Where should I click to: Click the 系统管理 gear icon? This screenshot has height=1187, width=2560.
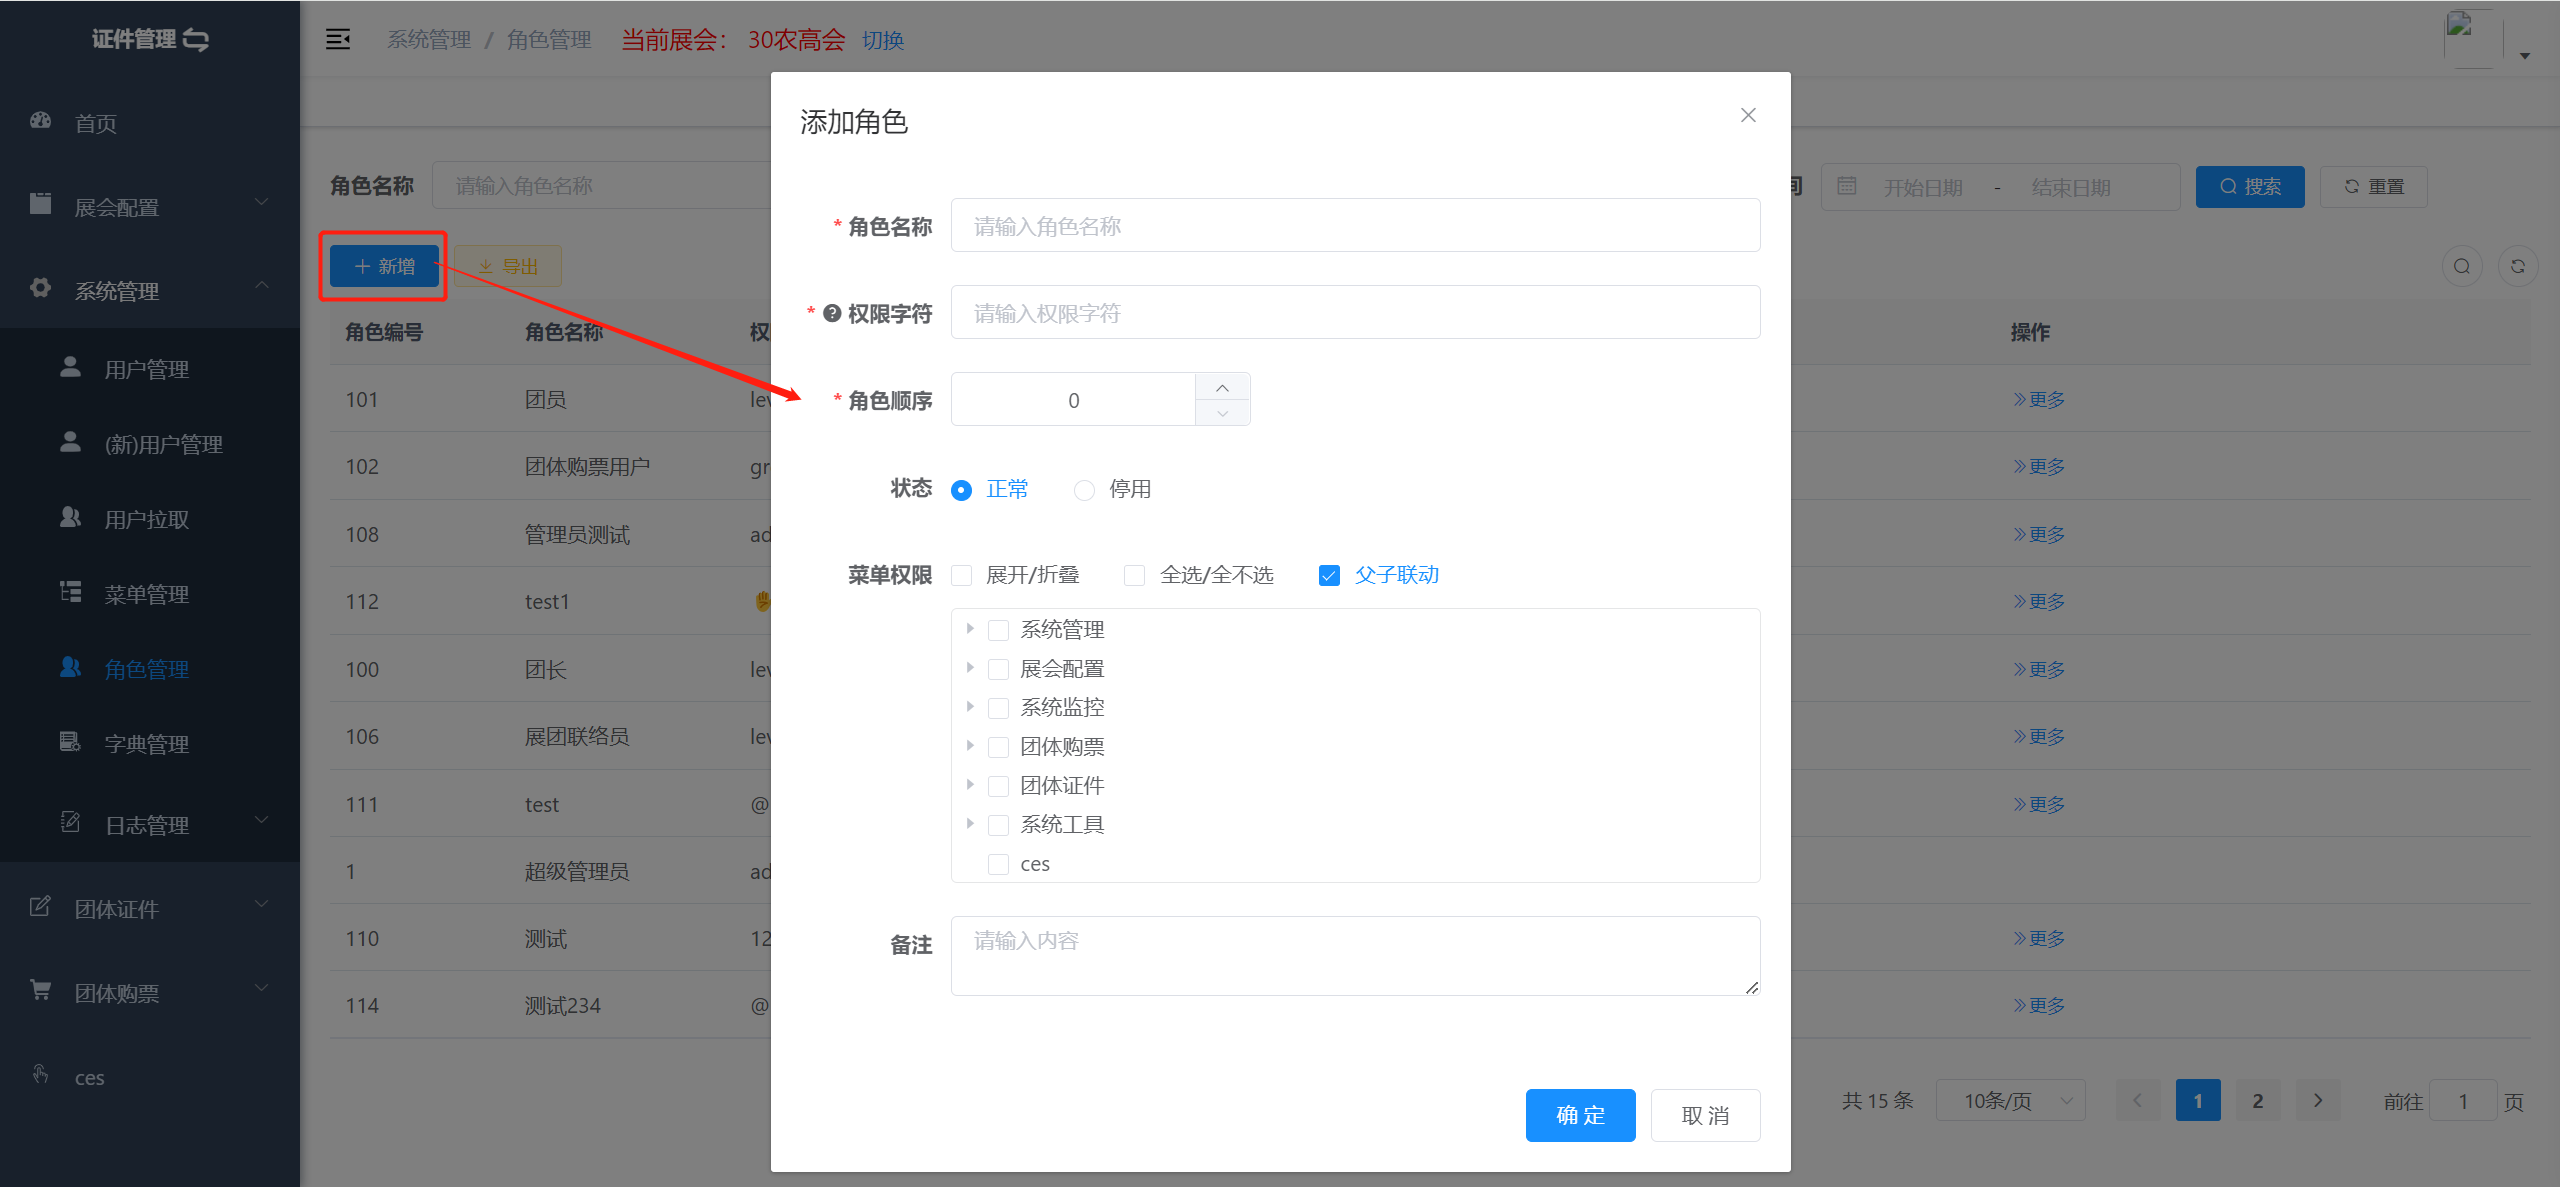[x=41, y=288]
